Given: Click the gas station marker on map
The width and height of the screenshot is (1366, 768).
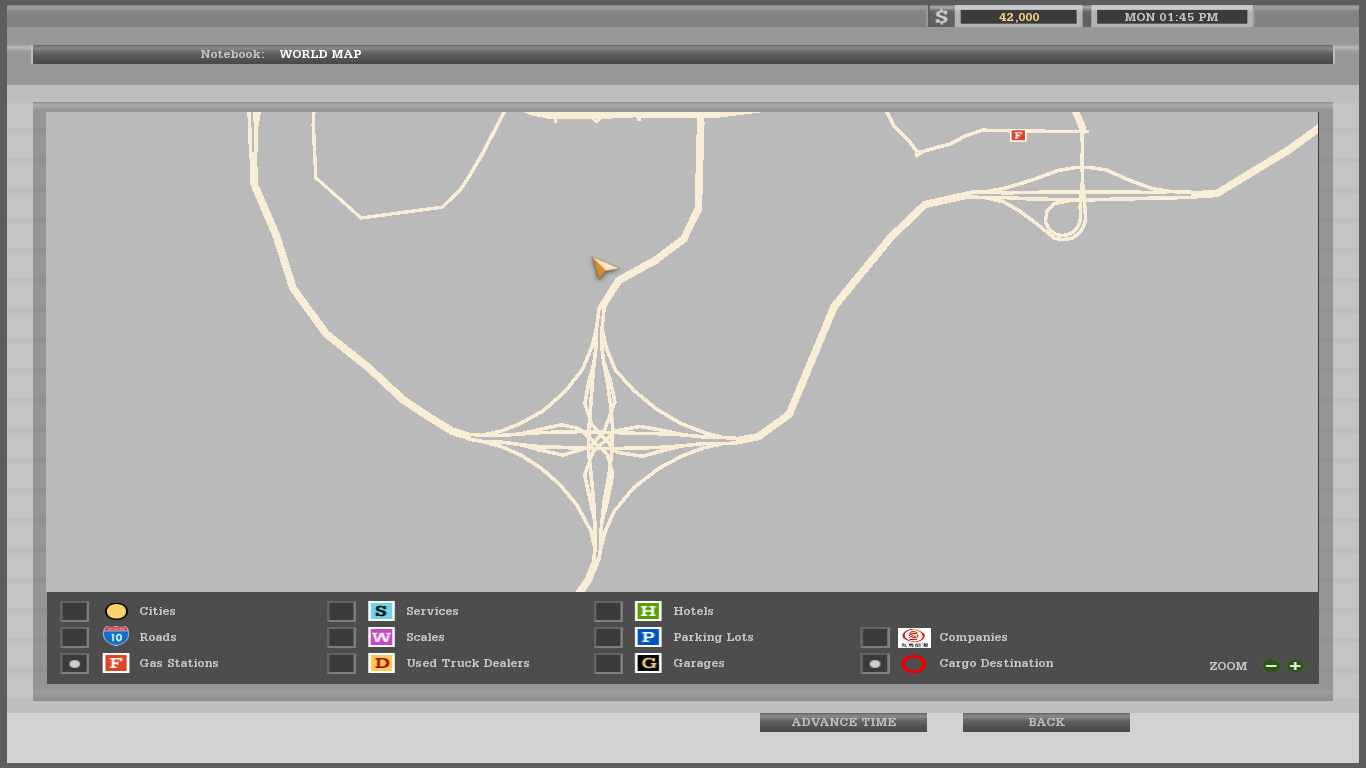Looking at the screenshot, I should click(1018, 135).
